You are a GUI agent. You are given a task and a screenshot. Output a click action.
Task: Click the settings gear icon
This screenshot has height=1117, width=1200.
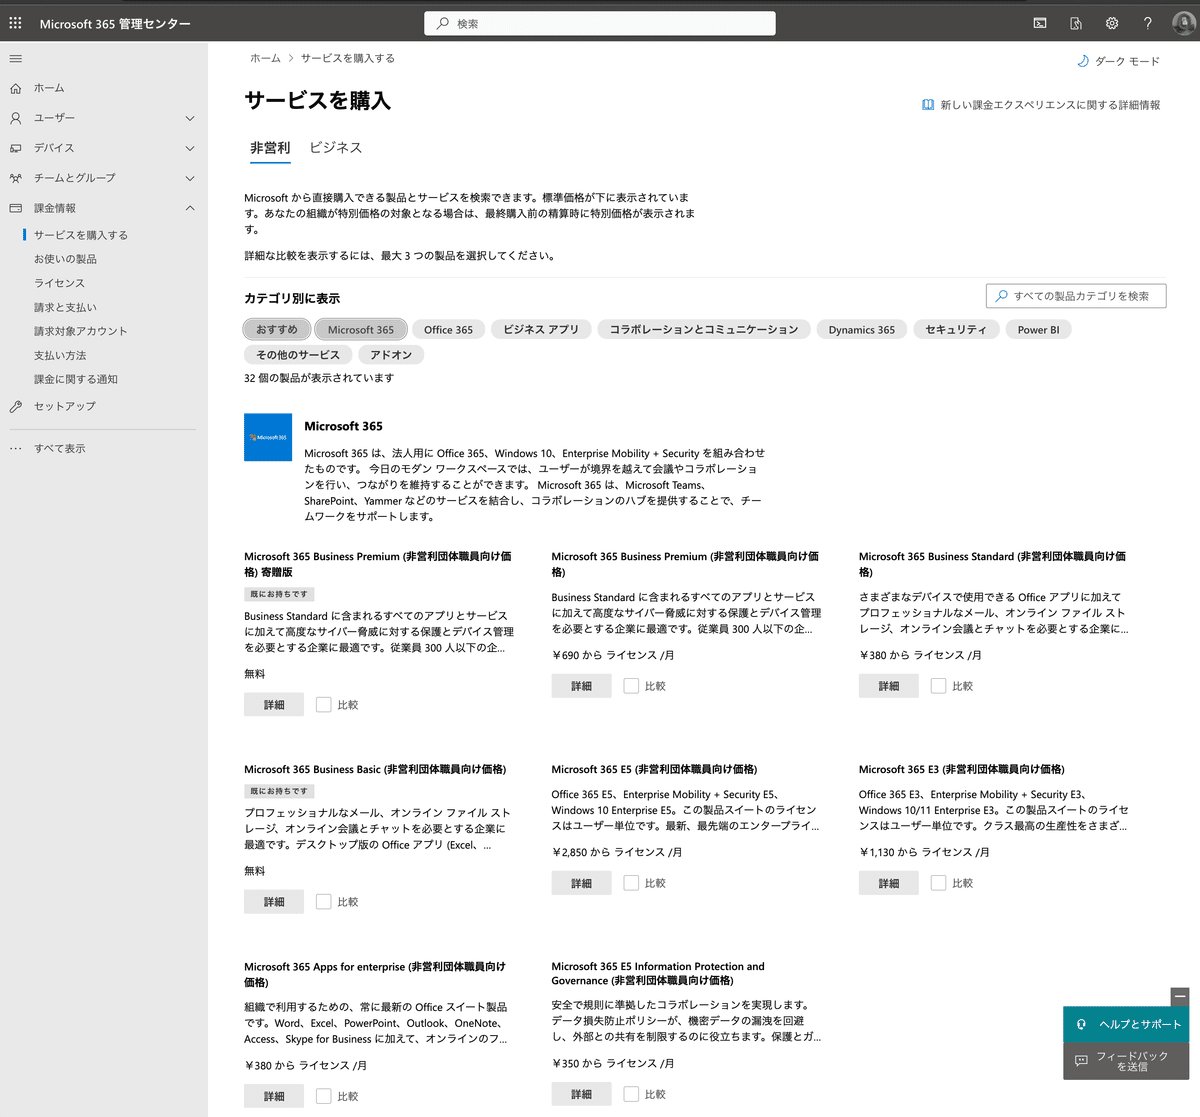pos(1112,23)
